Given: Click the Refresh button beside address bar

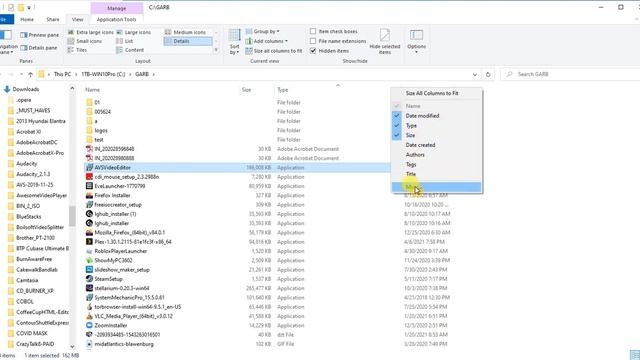Looking at the screenshot, I should pos(488,74).
